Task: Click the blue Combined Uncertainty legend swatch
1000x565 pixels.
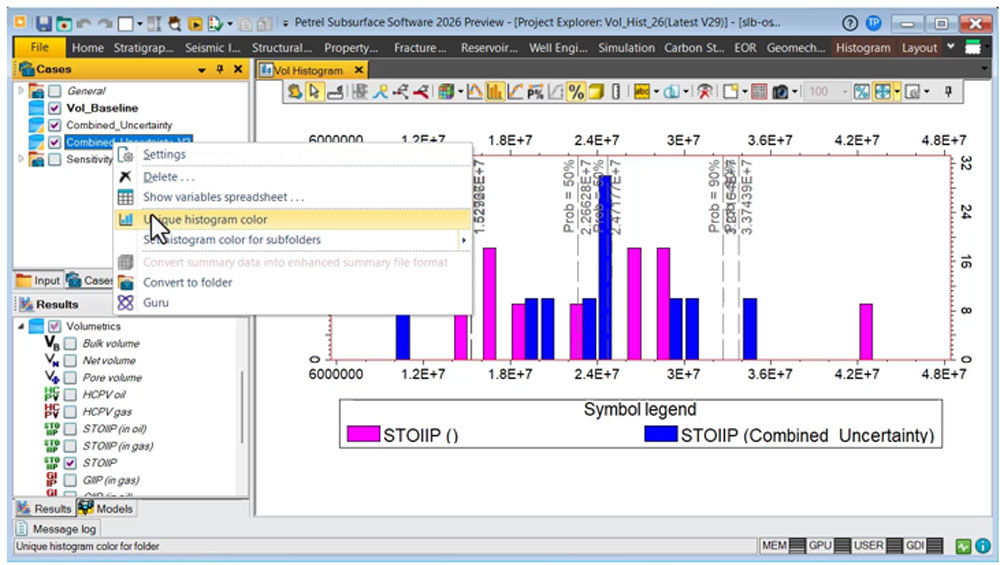Action: click(x=660, y=434)
